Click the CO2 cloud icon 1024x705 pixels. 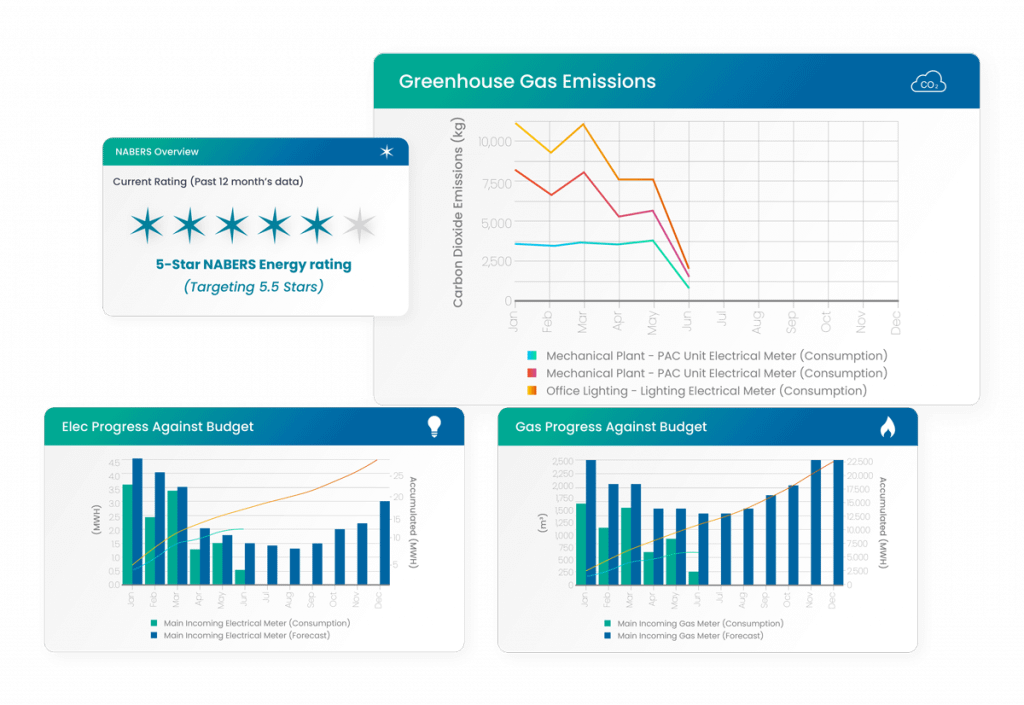click(928, 82)
